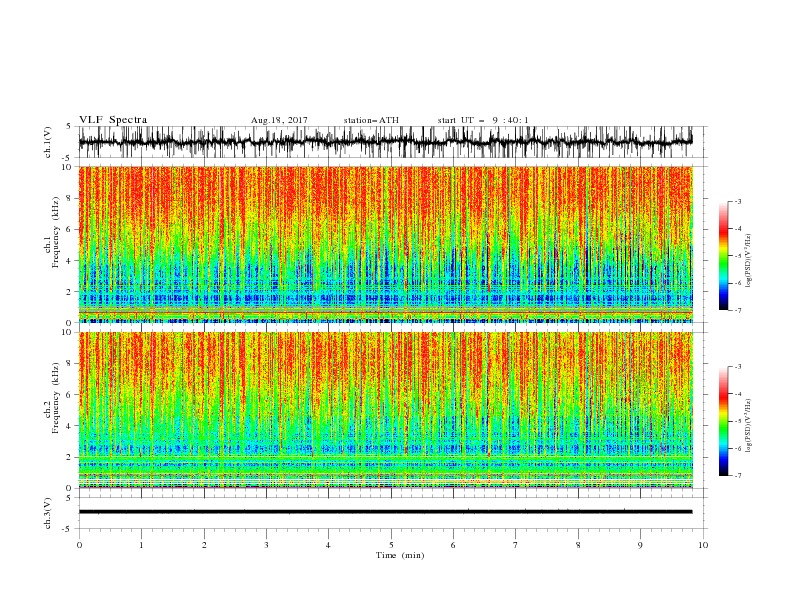Select the "start UT = 9 :40: 1" text
Screen dimensions: 792x612
483,120
